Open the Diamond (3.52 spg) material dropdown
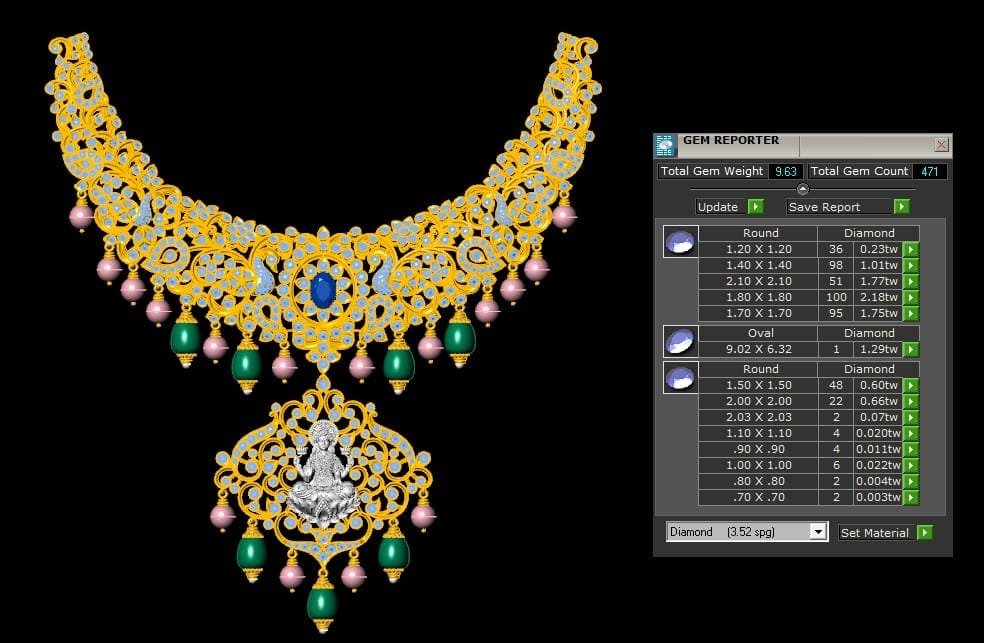 (818, 532)
